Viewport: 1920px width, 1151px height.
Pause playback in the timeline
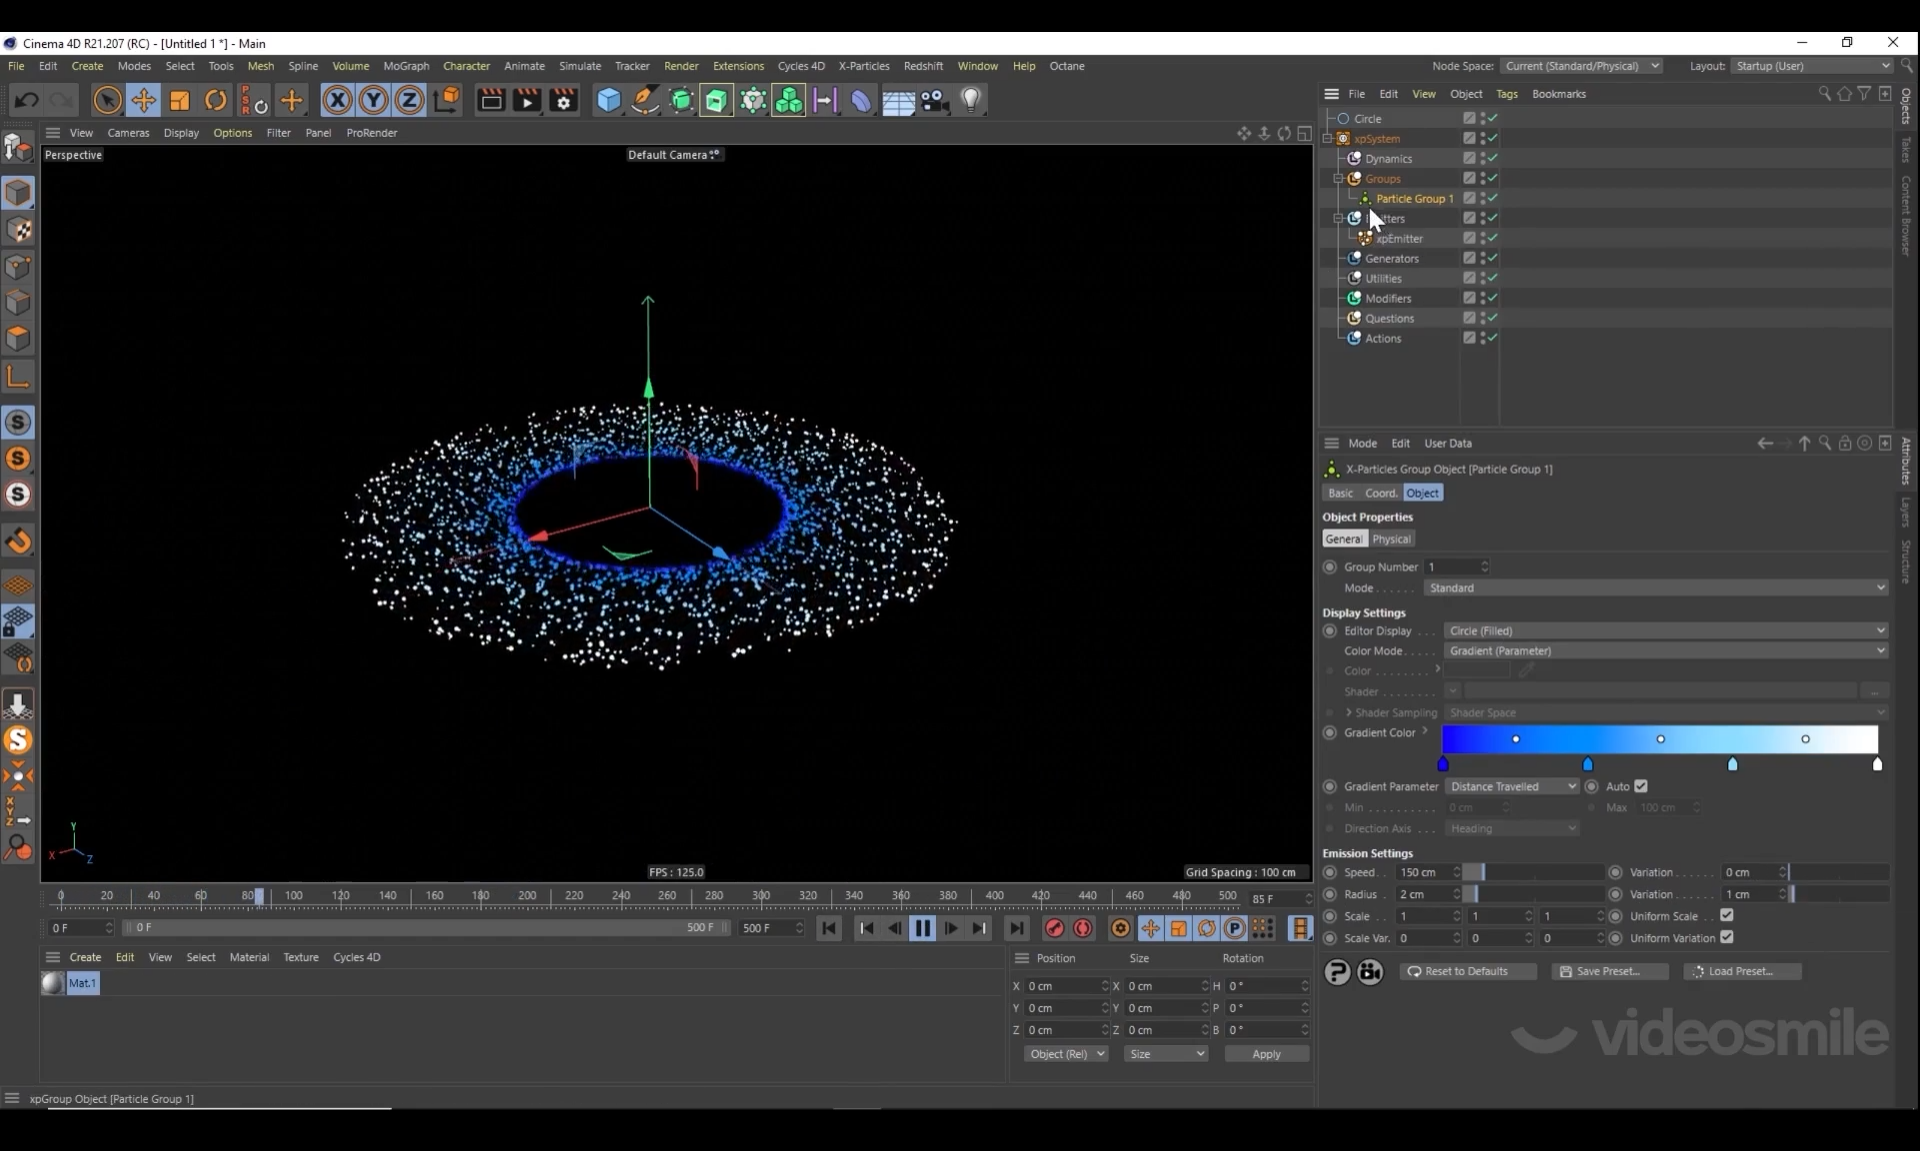[922, 928]
